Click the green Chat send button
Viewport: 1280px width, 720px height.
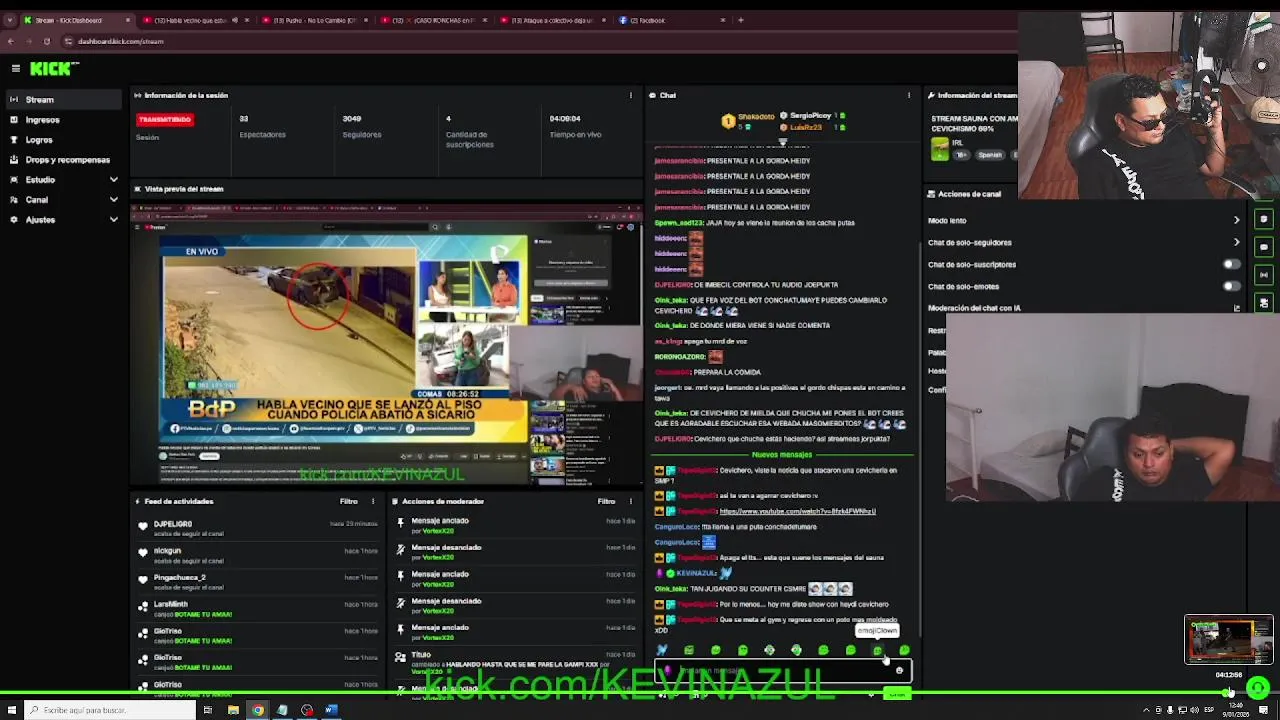click(x=897, y=694)
